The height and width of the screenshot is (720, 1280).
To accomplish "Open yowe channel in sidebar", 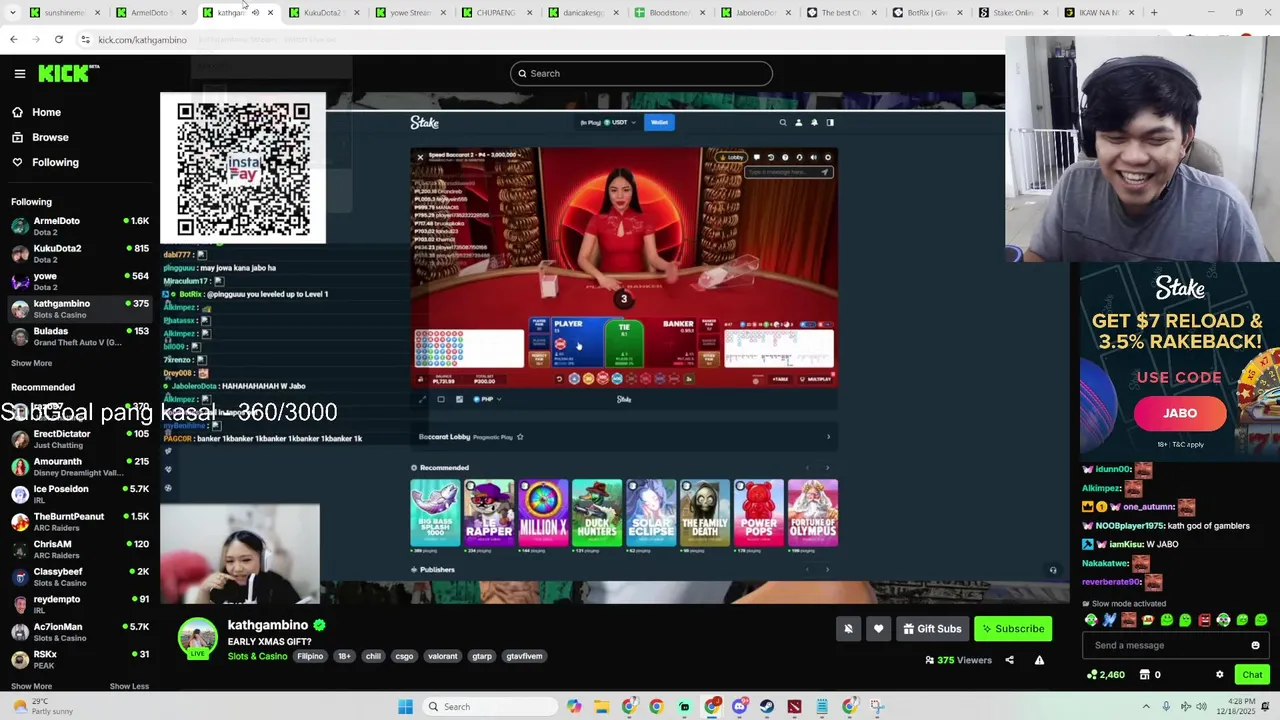I will (x=80, y=281).
